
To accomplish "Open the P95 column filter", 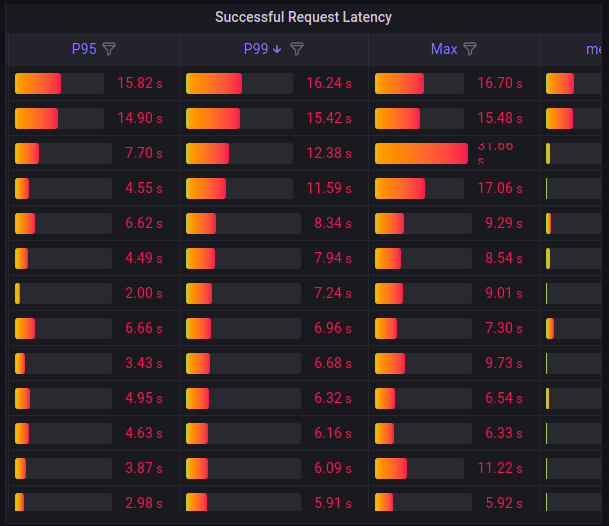I will pyautogui.click(x=110, y=49).
